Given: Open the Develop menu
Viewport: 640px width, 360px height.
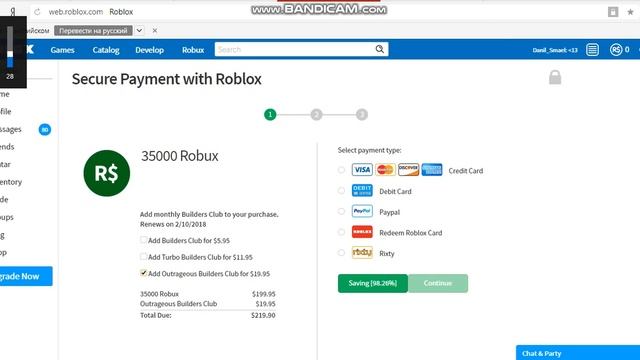Looking at the screenshot, I should pos(149,50).
